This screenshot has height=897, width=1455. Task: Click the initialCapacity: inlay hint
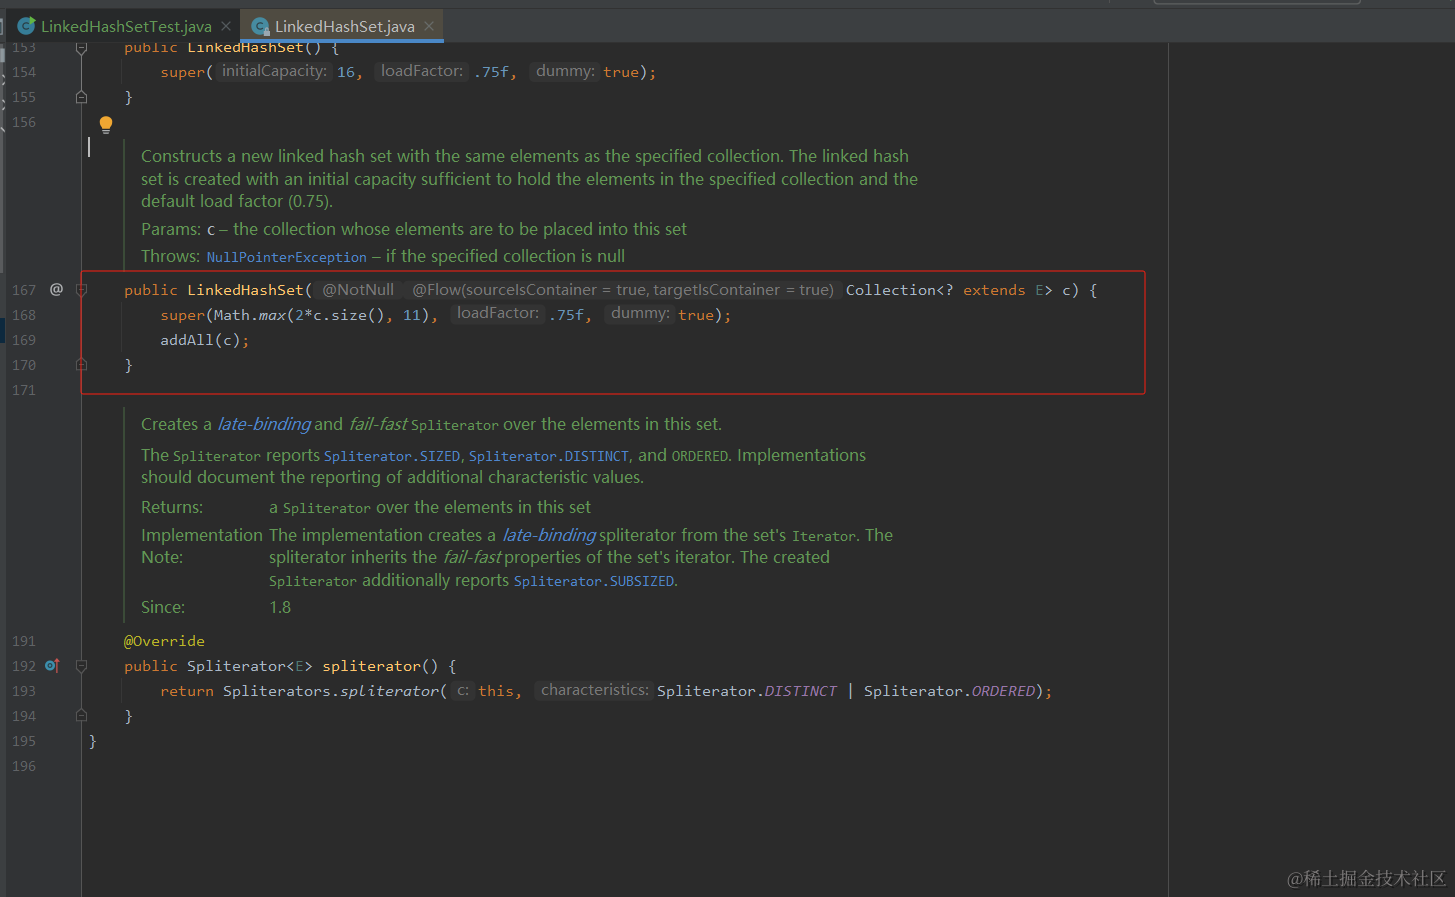coord(274,71)
